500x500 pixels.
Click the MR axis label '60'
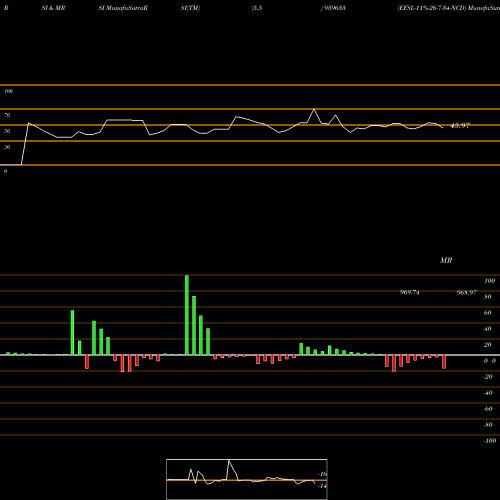coord(488,313)
